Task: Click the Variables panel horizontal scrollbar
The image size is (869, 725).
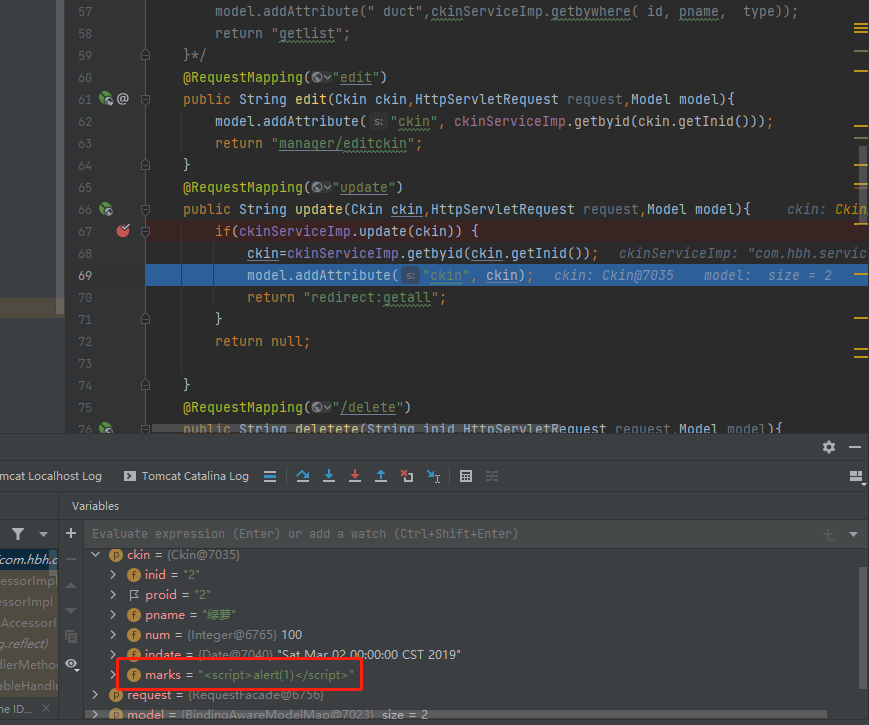Action: tap(456, 714)
